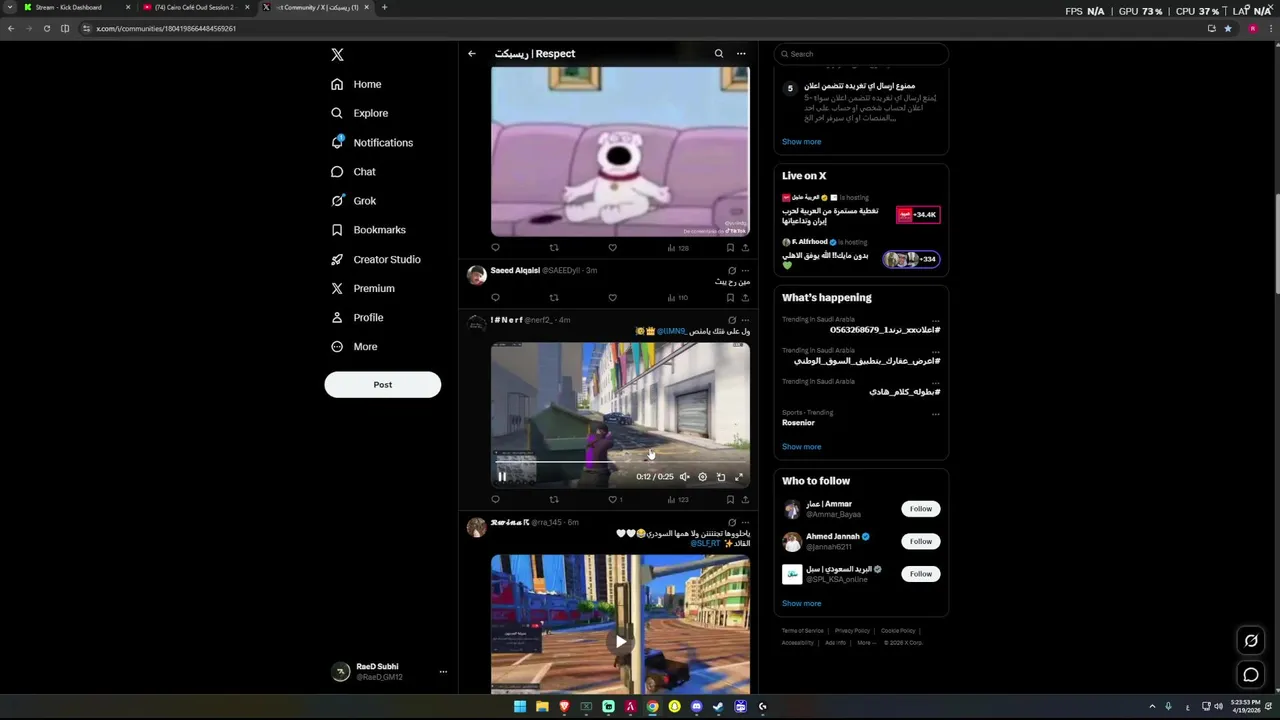The image size is (1280, 720).
Task: Bookmark the Brian cartoon video post
Action: [730, 247]
